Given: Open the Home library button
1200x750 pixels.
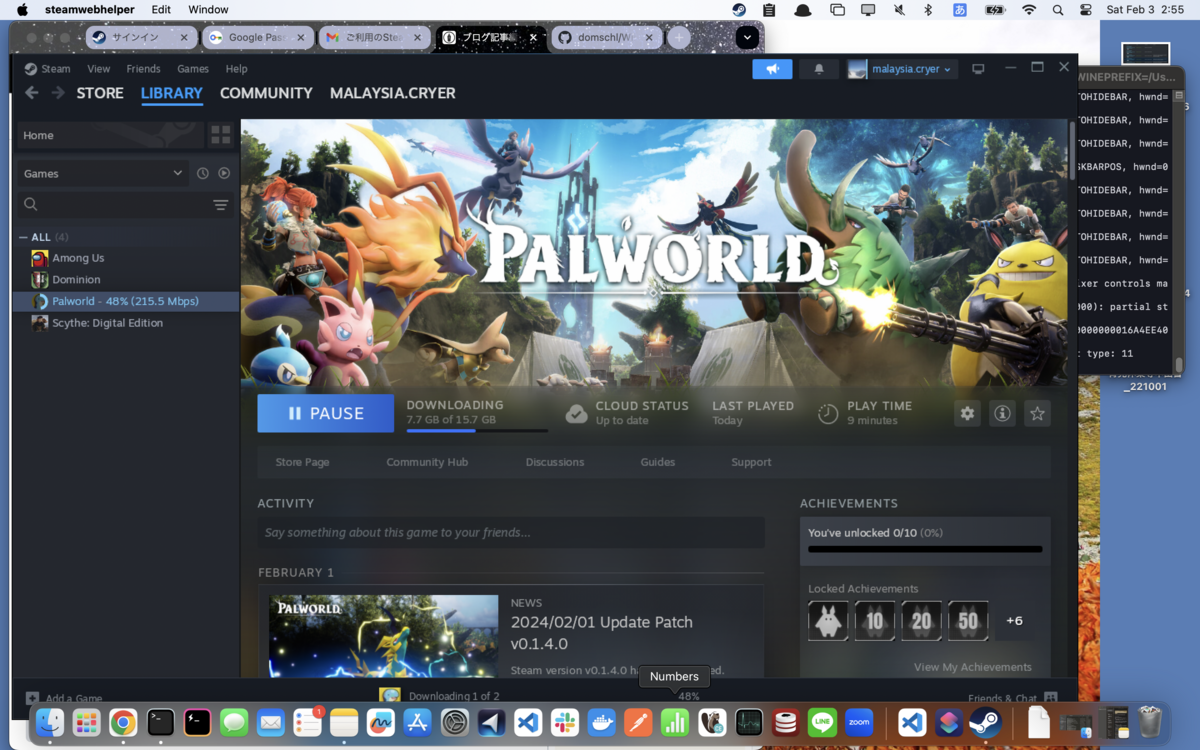Looking at the screenshot, I should point(110,135).
